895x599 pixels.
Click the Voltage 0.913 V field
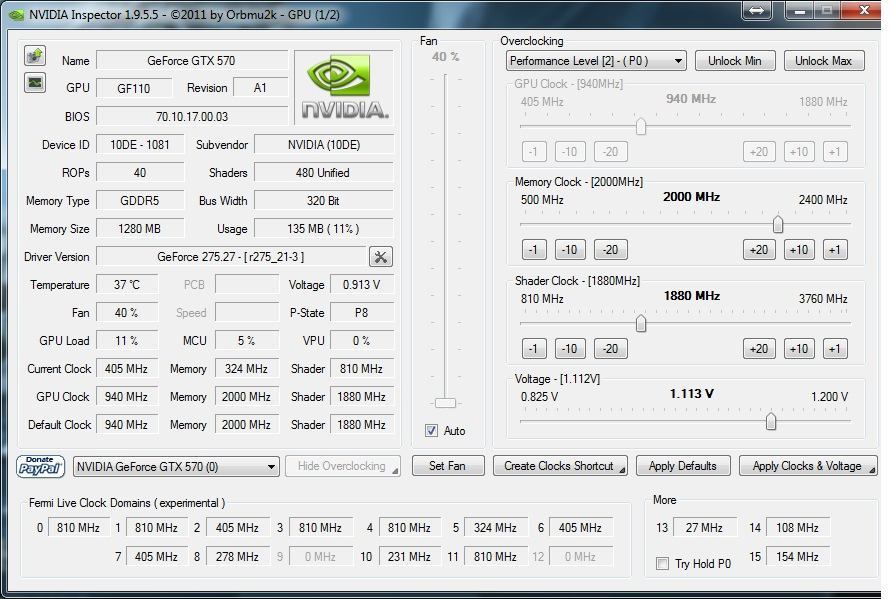(362, 284)
